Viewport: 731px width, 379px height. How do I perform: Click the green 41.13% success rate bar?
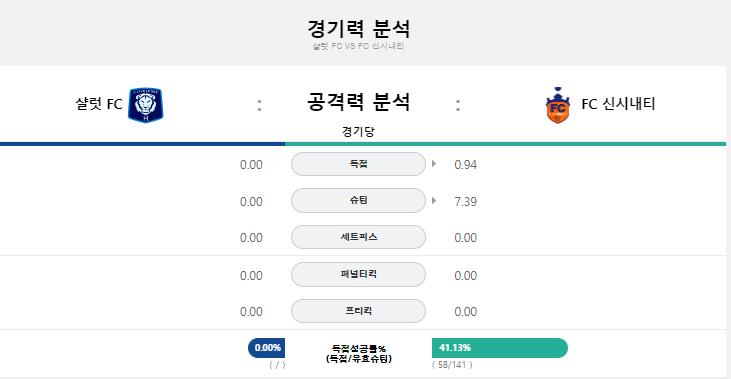point(500,348)
